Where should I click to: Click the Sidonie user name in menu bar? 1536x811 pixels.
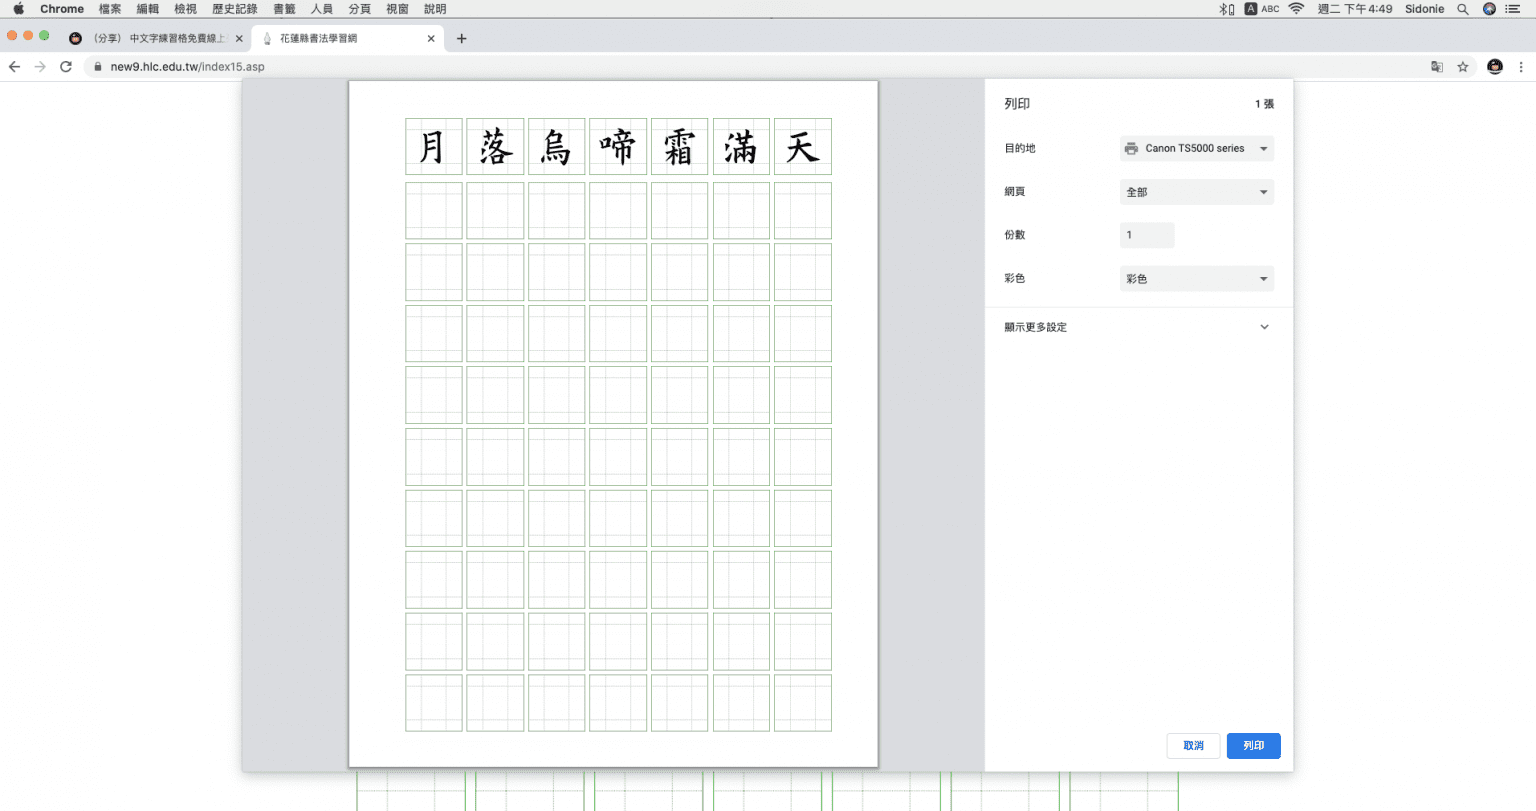[1424, 9]
